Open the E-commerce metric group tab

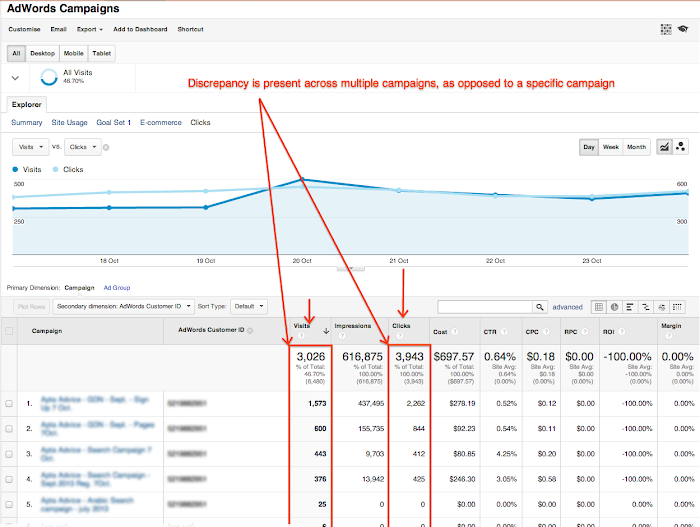tap(160, 122)
